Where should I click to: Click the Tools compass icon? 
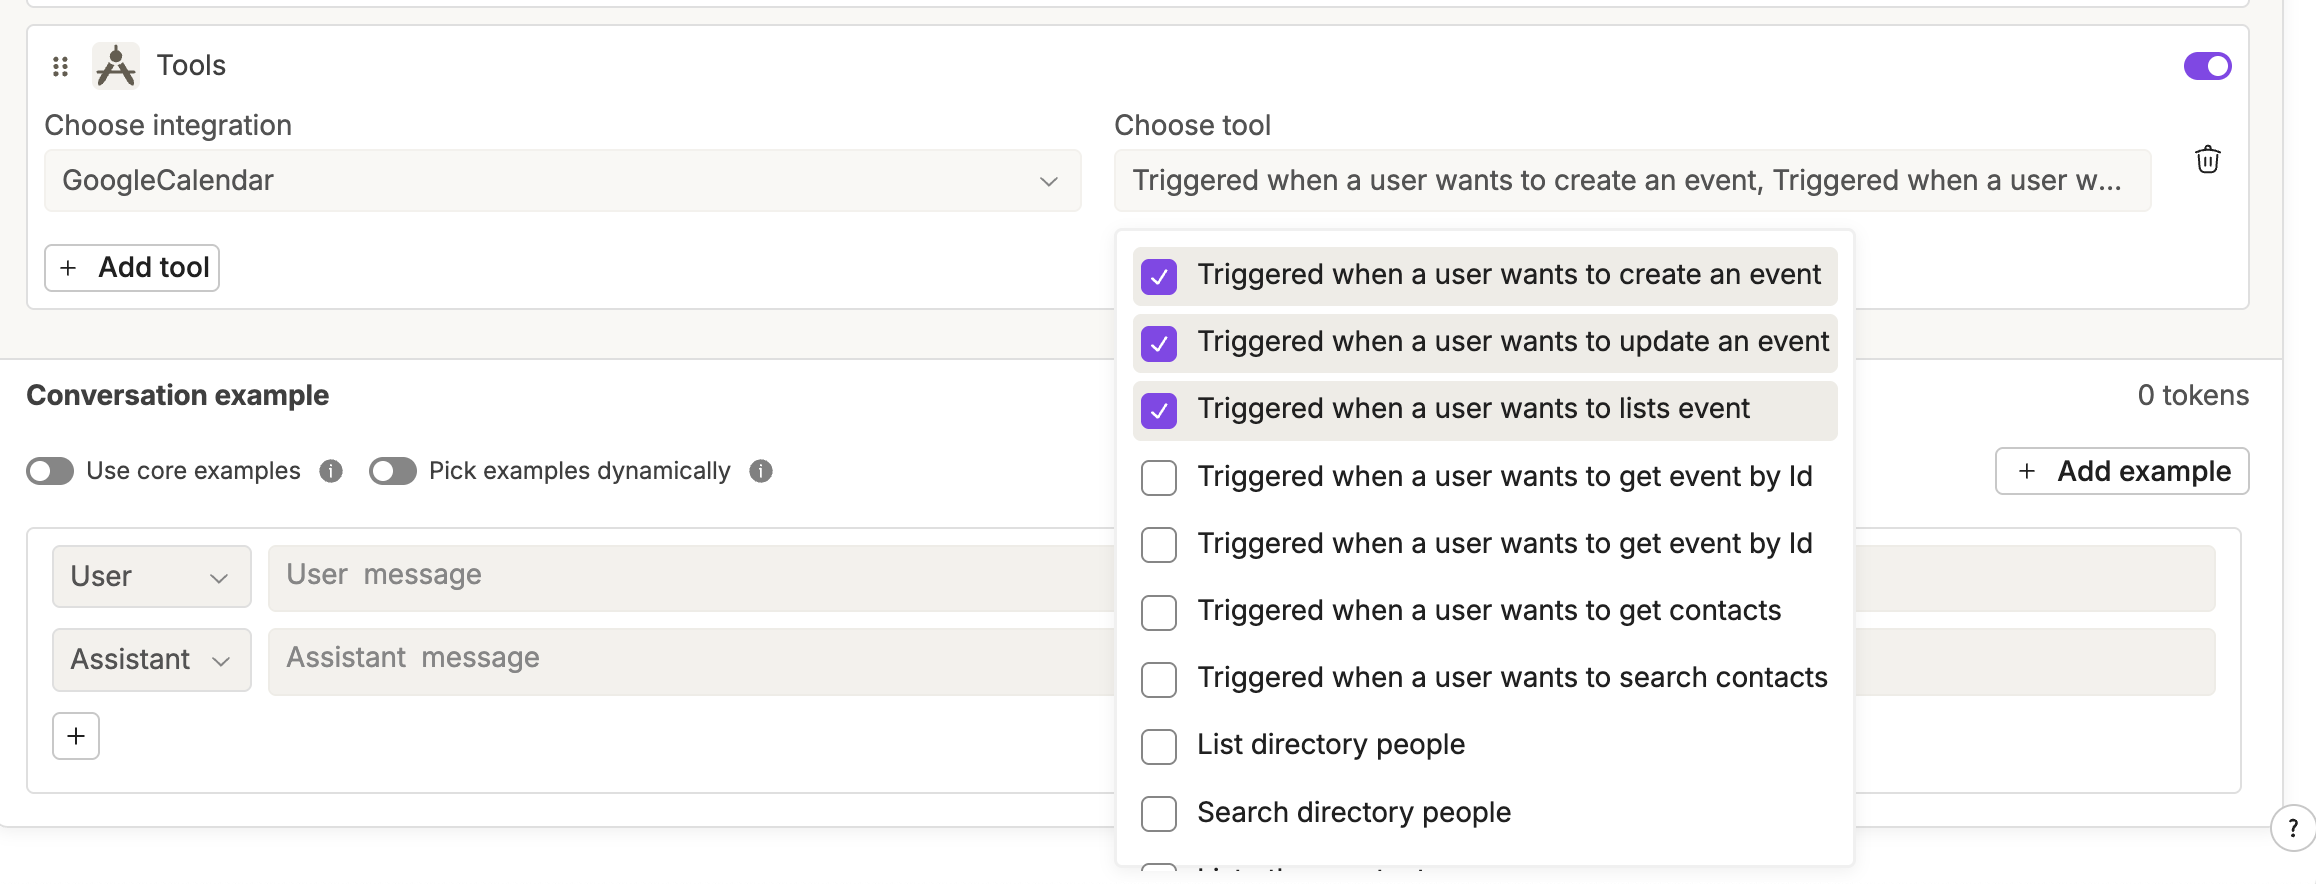(116, 66)
